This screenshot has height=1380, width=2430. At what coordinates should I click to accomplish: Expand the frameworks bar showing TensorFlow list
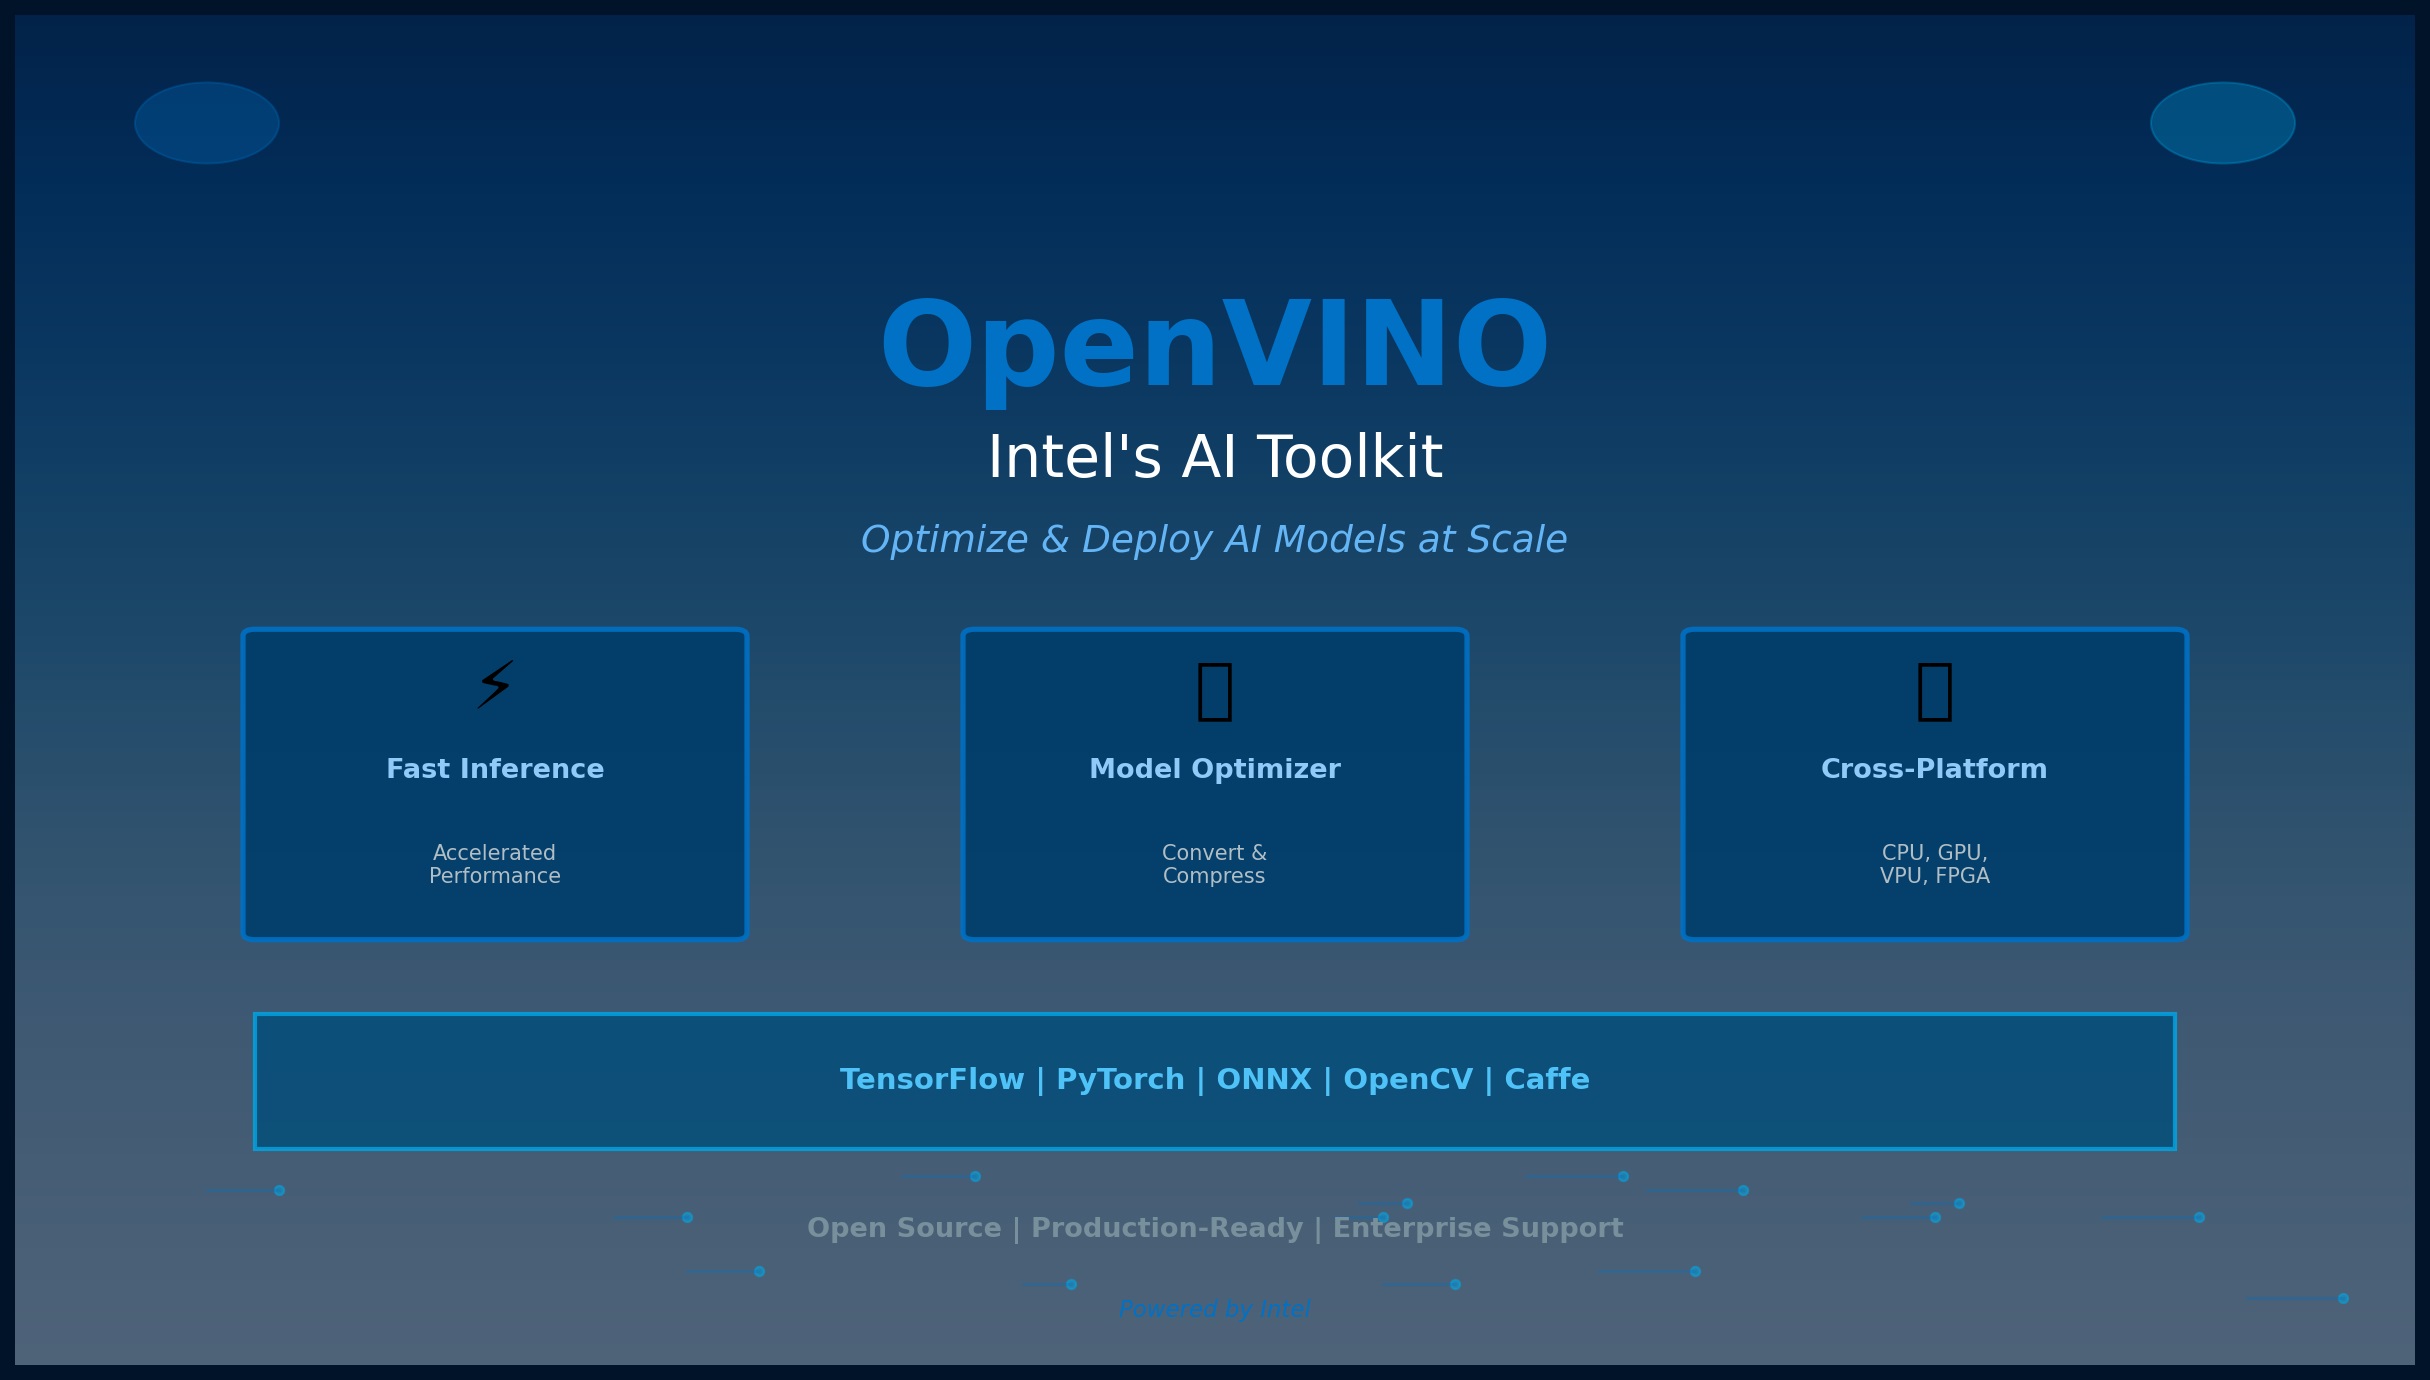[x=1213, y=1081]
